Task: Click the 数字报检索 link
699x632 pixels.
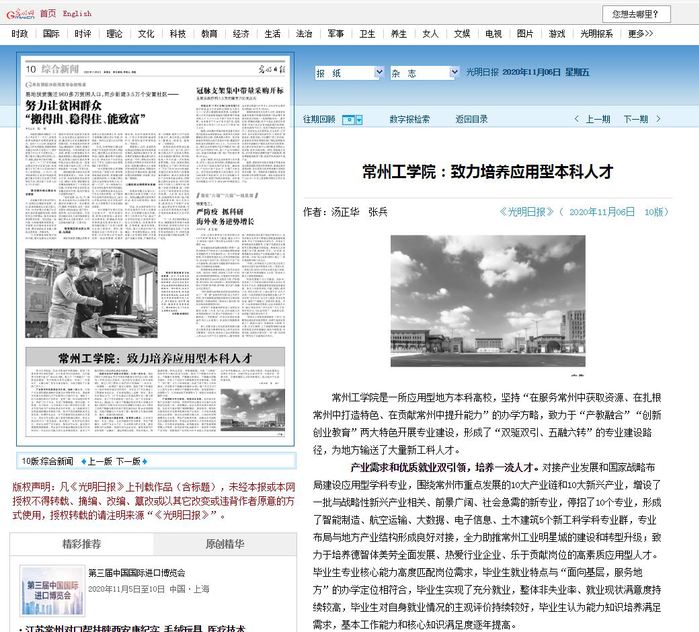Action: 409,119
